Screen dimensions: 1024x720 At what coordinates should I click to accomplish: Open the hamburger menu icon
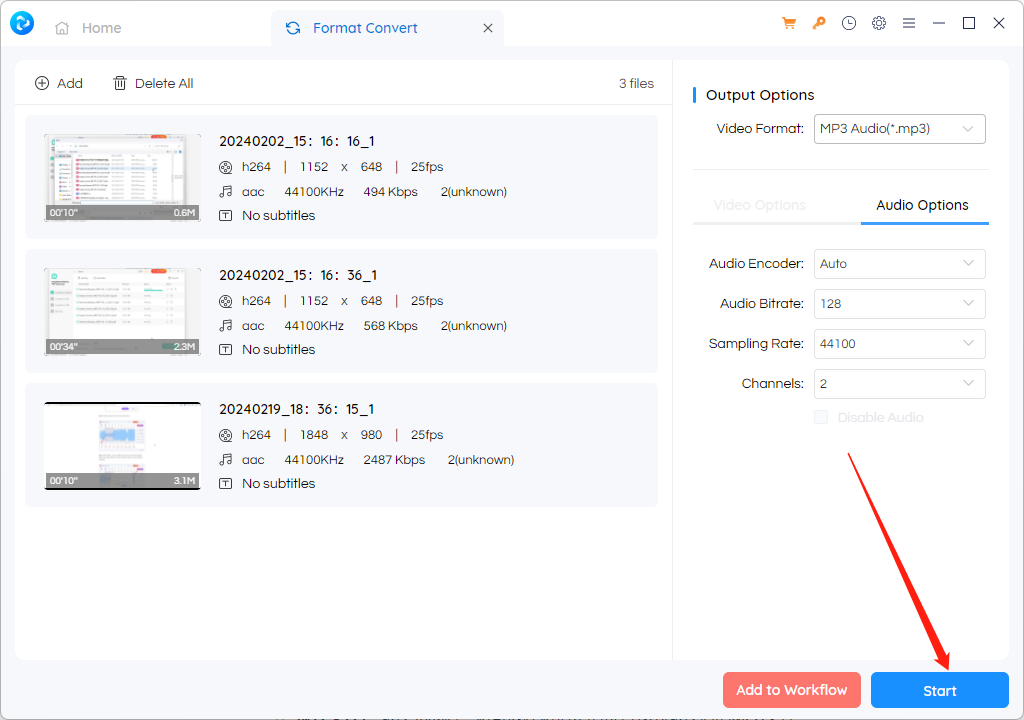pos(909,23)
